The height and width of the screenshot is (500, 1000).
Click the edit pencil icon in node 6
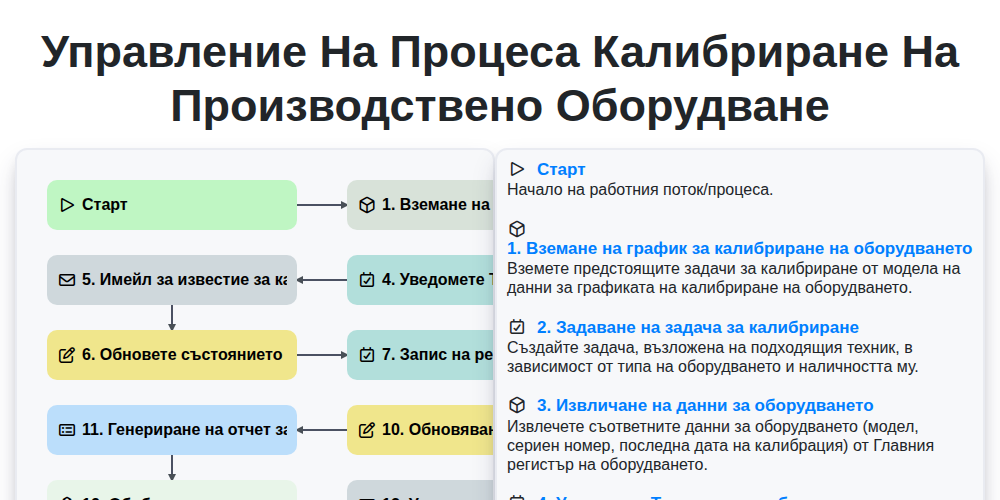(x=67, y=355)
